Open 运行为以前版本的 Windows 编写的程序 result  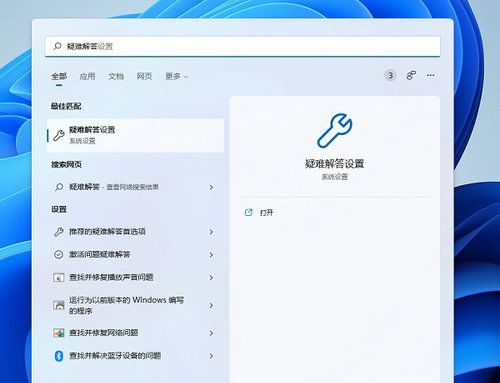(135, 305)
